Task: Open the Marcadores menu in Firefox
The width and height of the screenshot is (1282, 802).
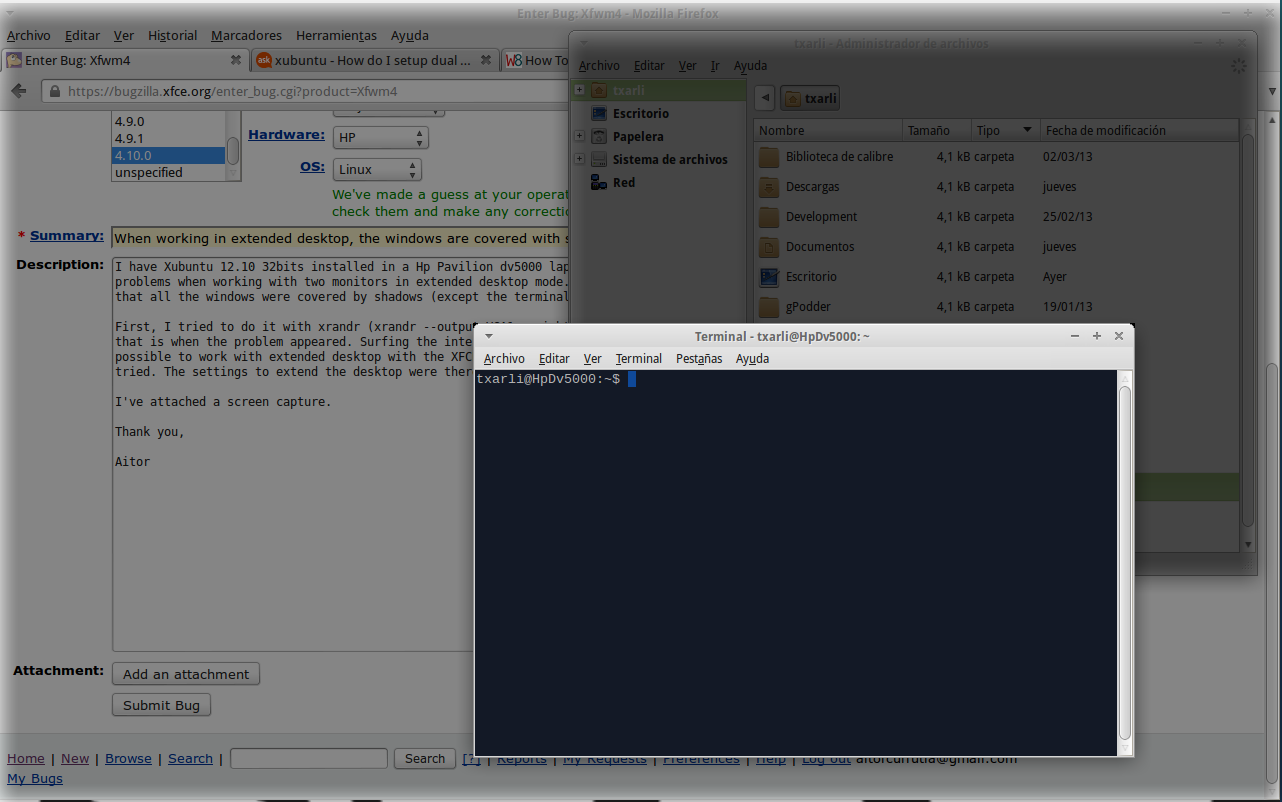Action: (246, 35)
